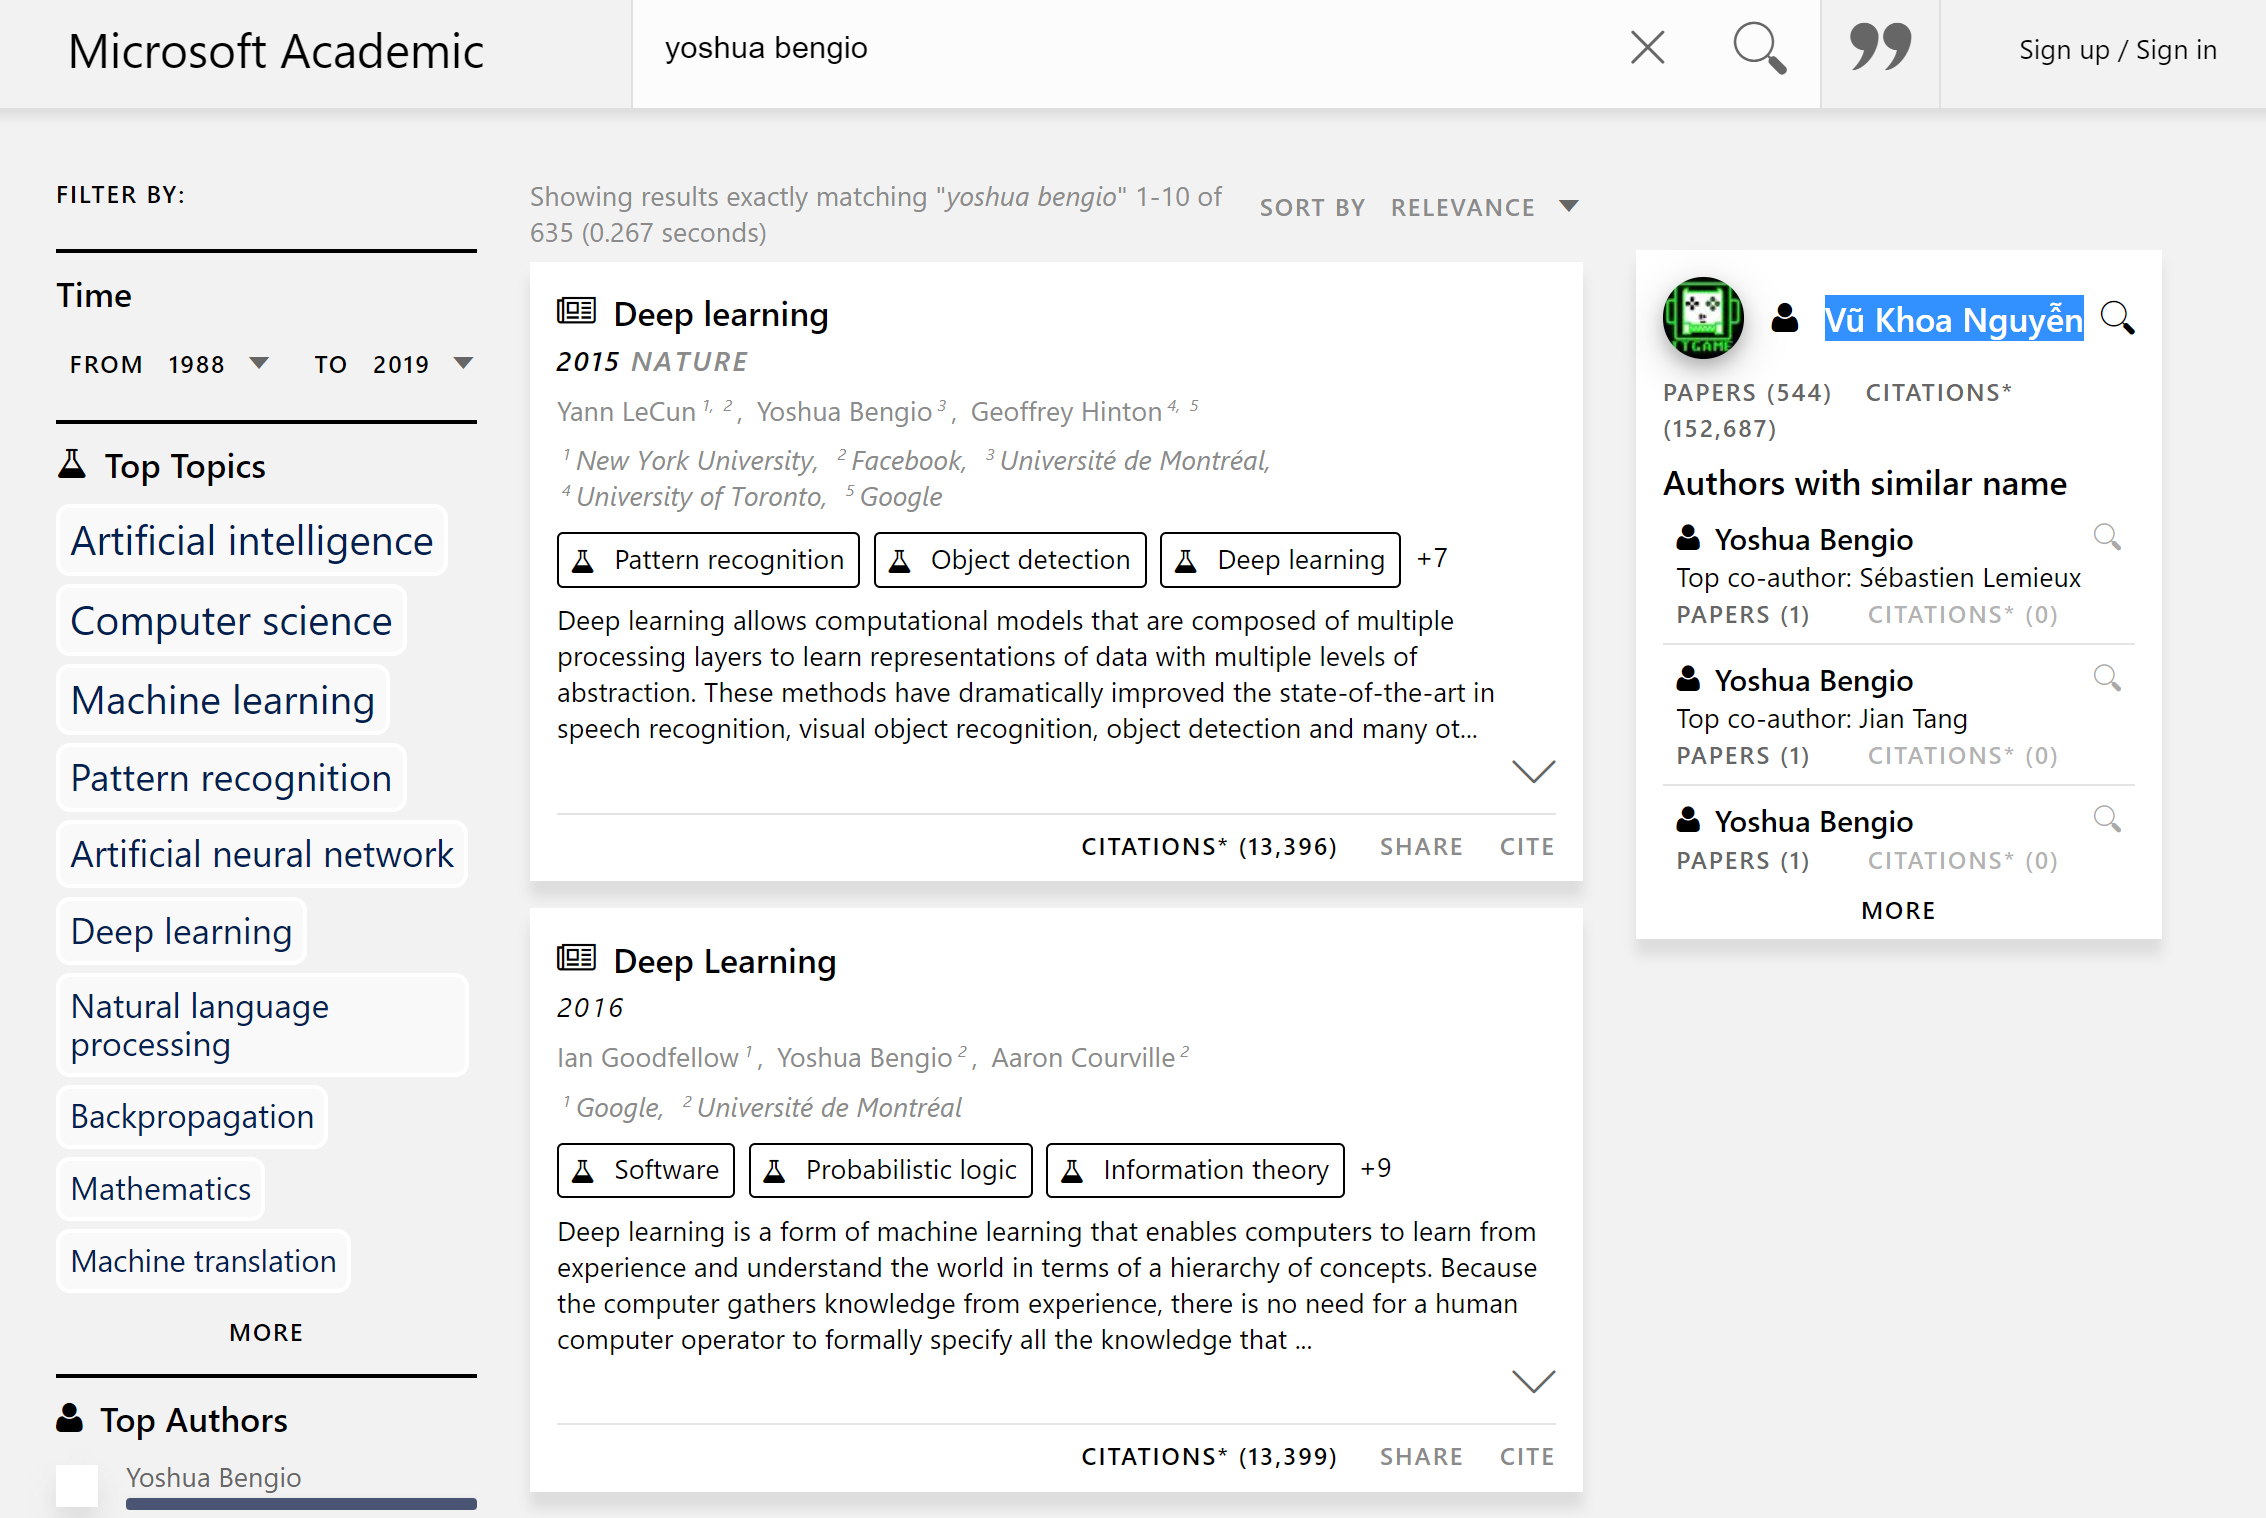Open the FROM 1988 year dropdown
2266x1518 pixels.
[x=259, y=364]
